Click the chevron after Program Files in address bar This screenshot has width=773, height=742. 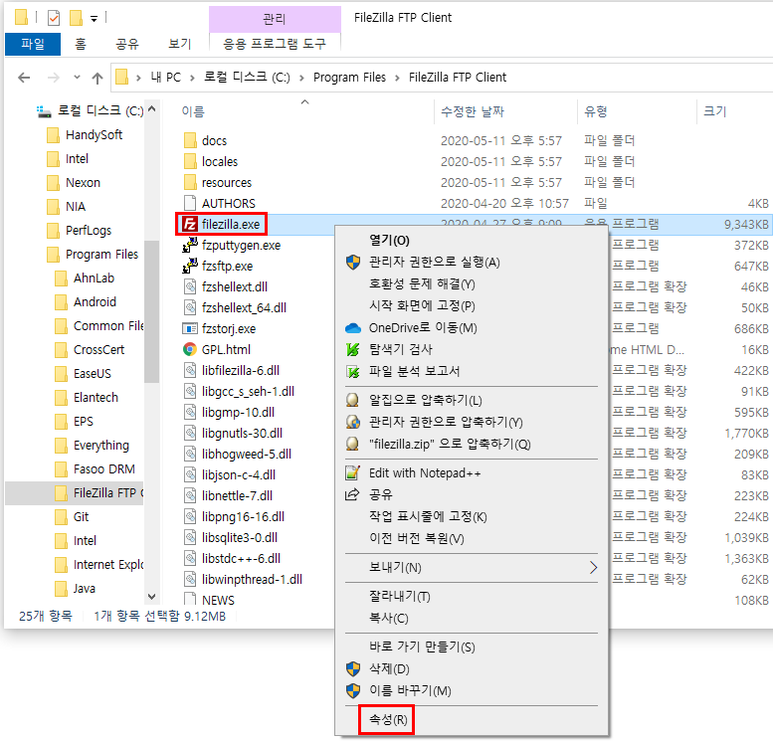(397, 78)
